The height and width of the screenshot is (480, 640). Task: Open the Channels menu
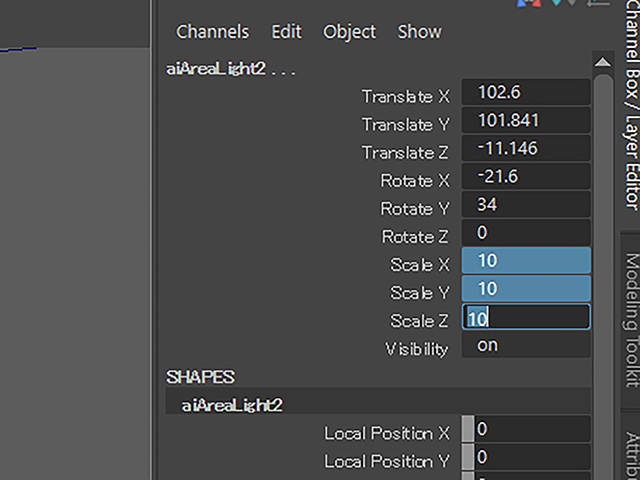(212, 32)
